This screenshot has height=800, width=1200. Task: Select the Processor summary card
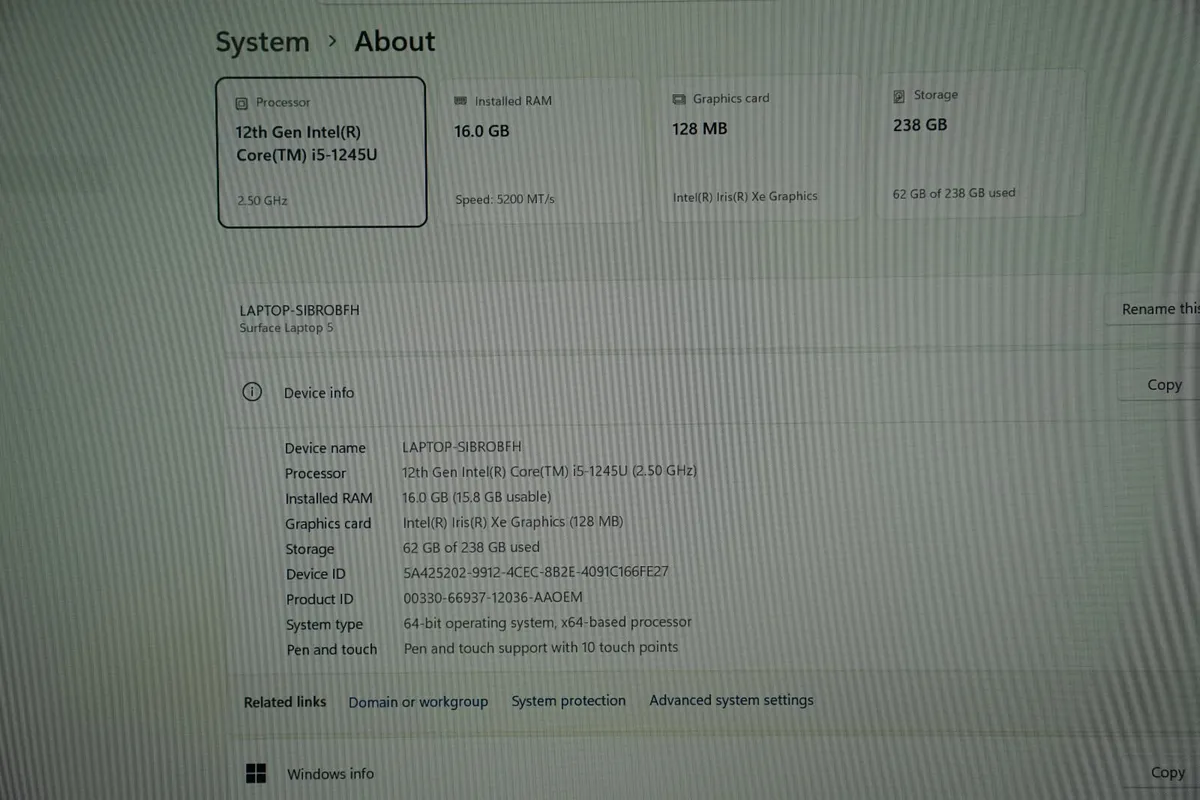coord(322,152)
